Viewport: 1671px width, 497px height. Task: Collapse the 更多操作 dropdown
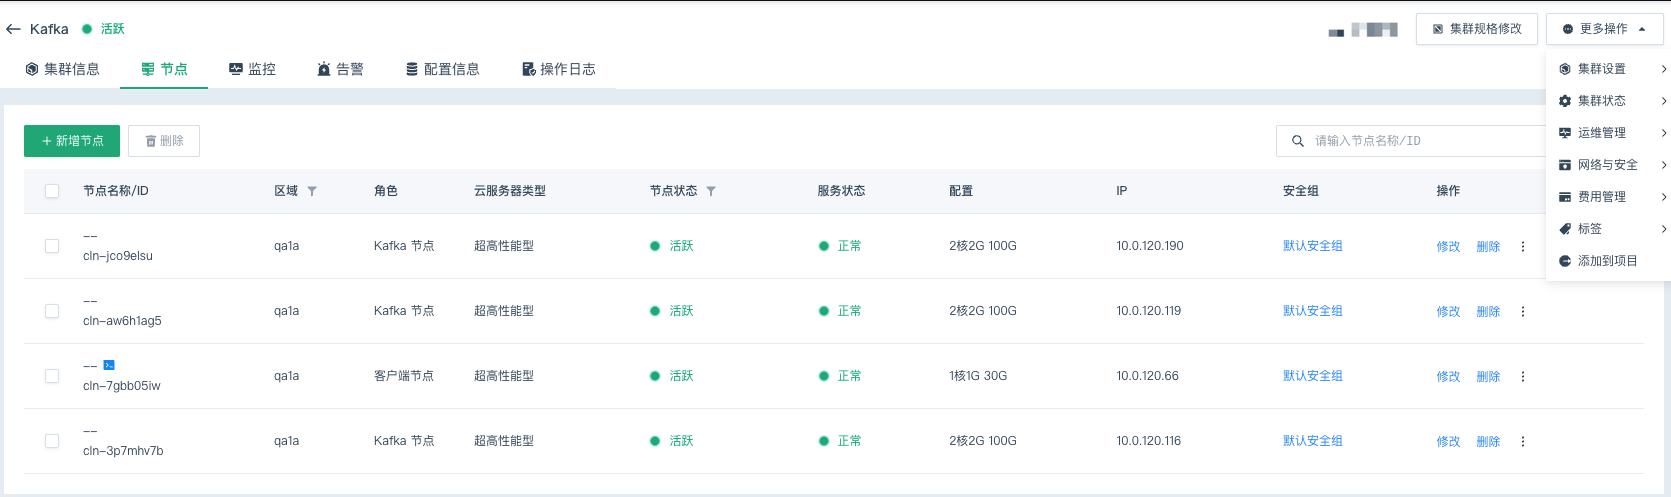coord(1604,29)
